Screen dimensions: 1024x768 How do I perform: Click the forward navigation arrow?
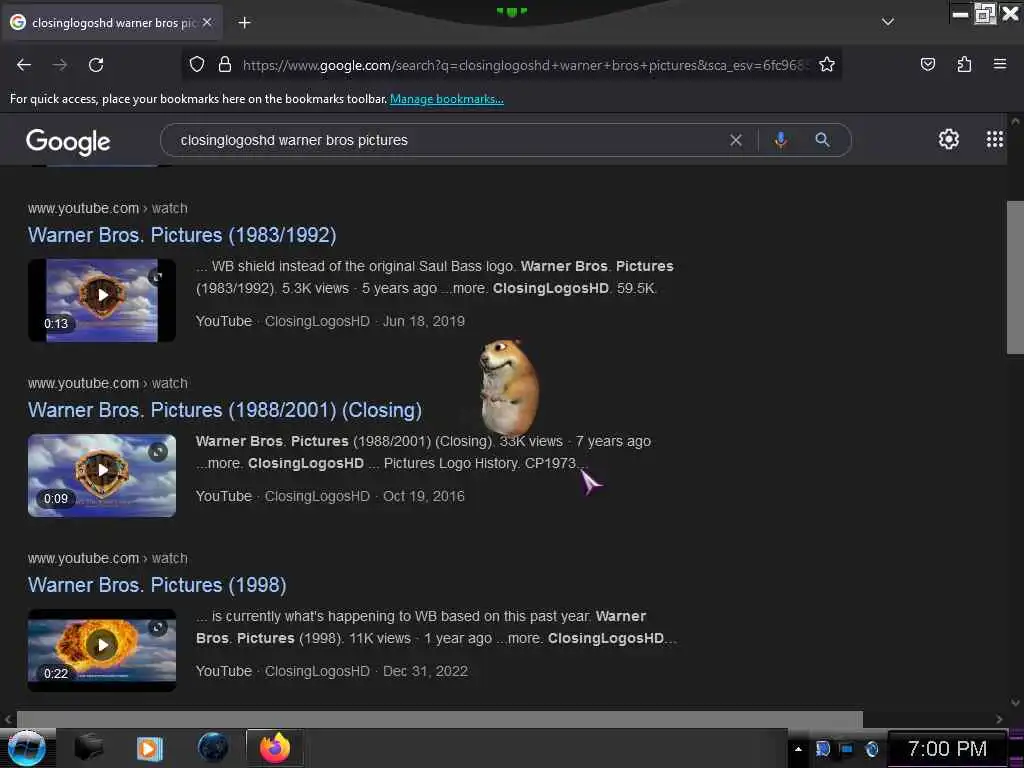60,65
